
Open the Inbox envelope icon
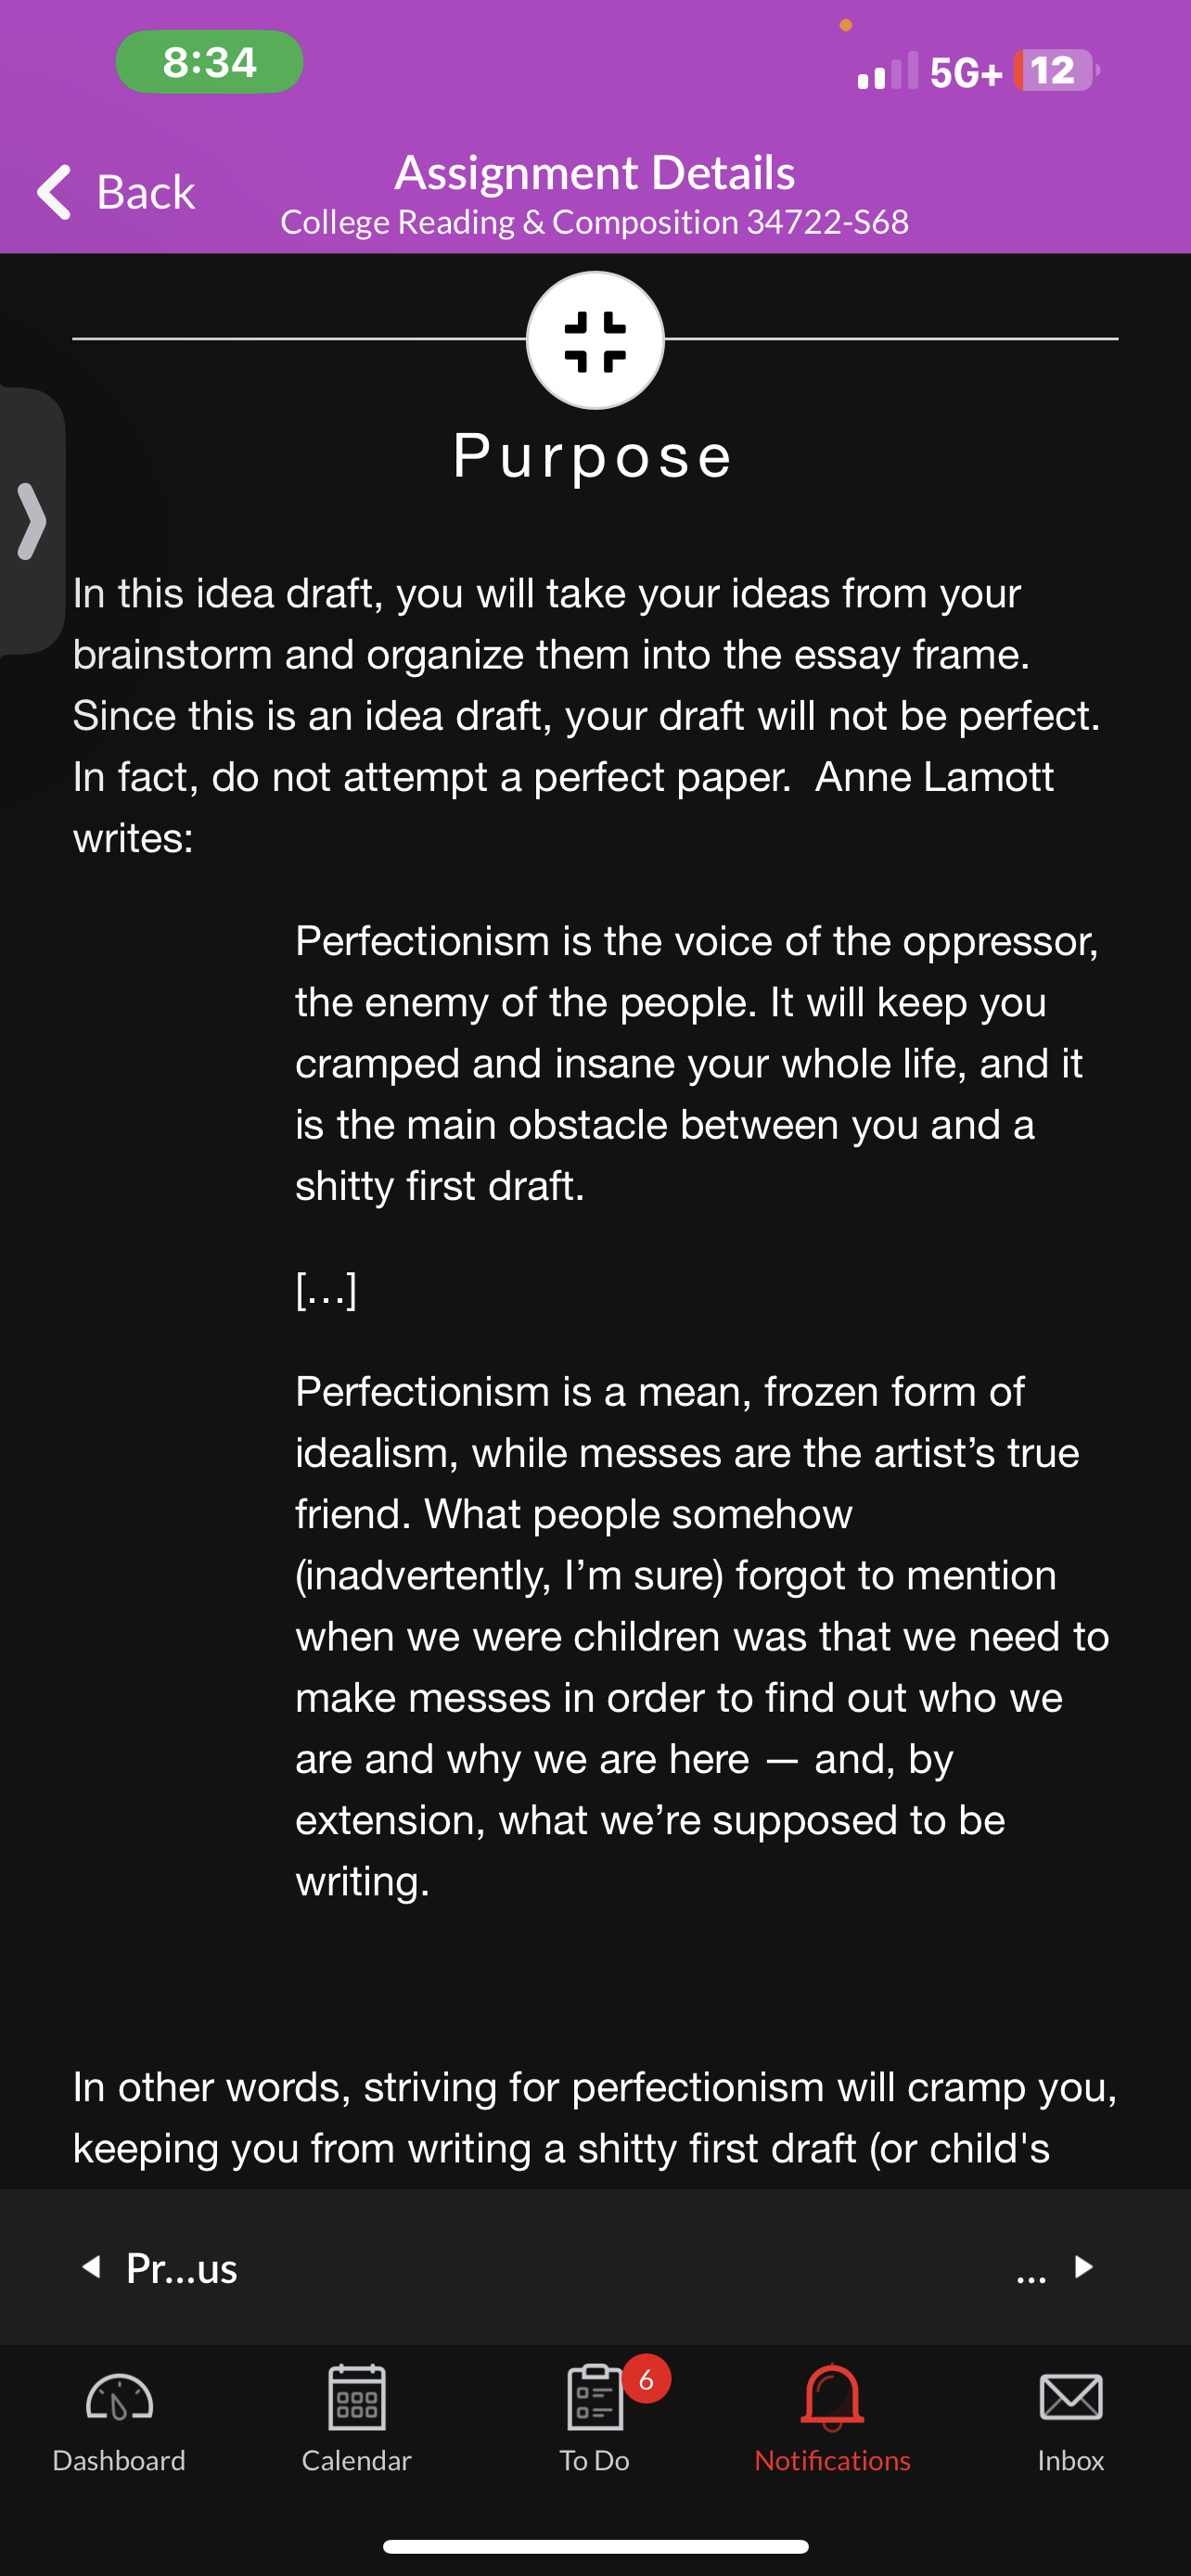coord(1071,2397)
